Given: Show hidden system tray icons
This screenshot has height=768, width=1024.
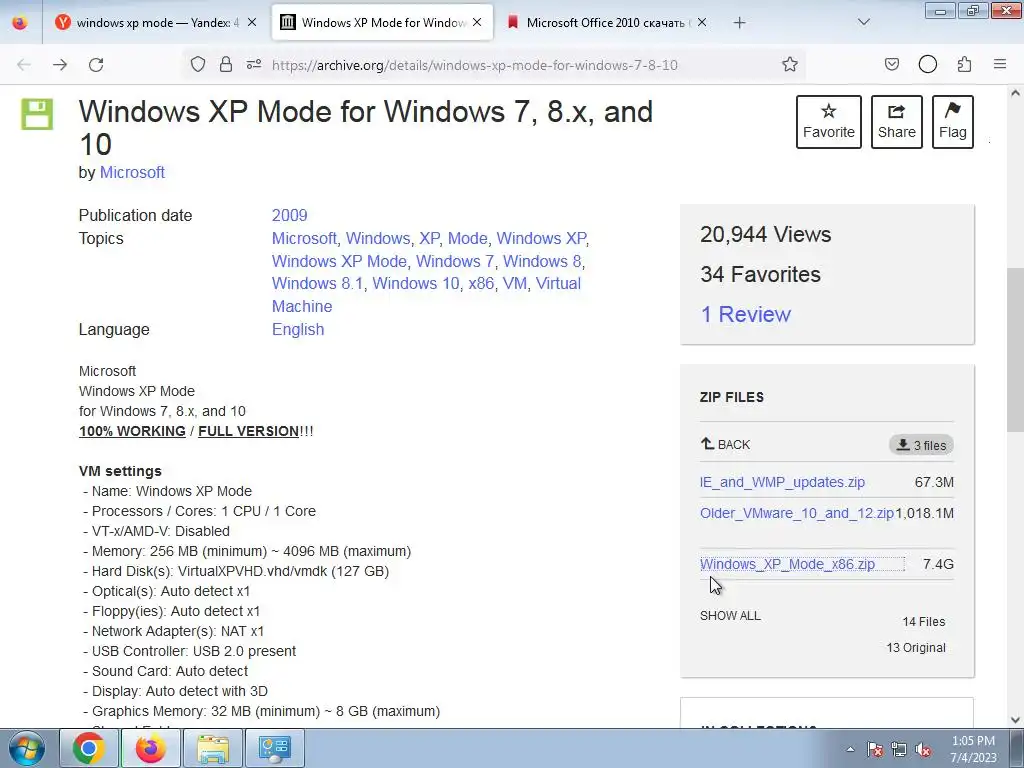Looking at the screenshot, I should tap(850, 749).
